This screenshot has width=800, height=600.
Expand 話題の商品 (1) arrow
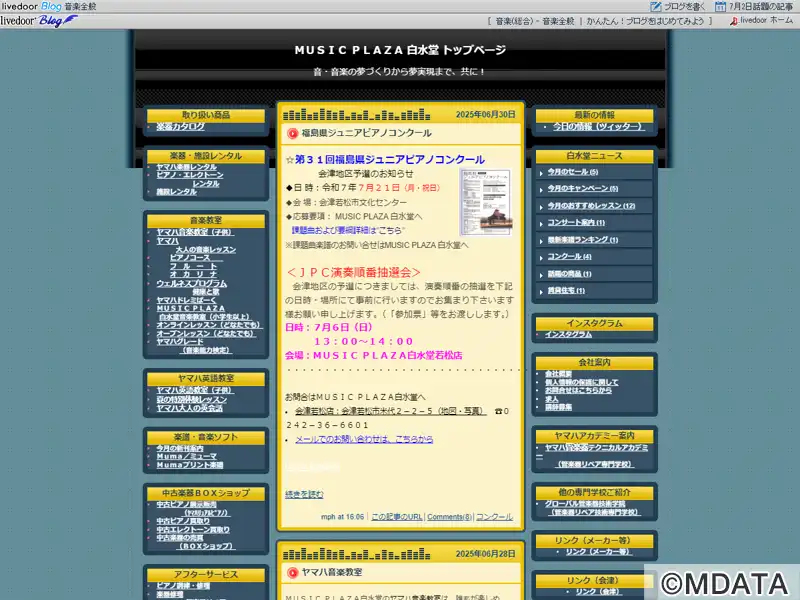[541, 275]
